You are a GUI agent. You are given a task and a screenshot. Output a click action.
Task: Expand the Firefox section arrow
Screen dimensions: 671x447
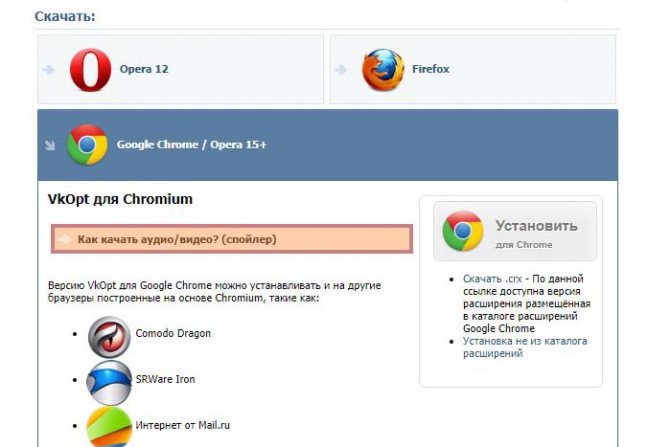click(341, 69)
